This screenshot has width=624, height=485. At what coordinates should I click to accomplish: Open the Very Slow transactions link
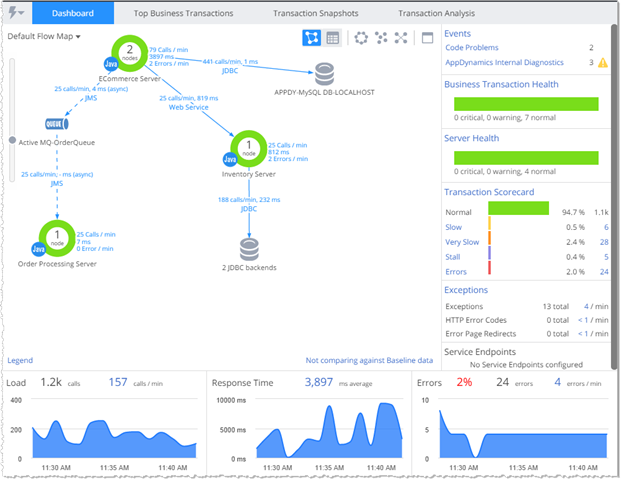point(462,242)
